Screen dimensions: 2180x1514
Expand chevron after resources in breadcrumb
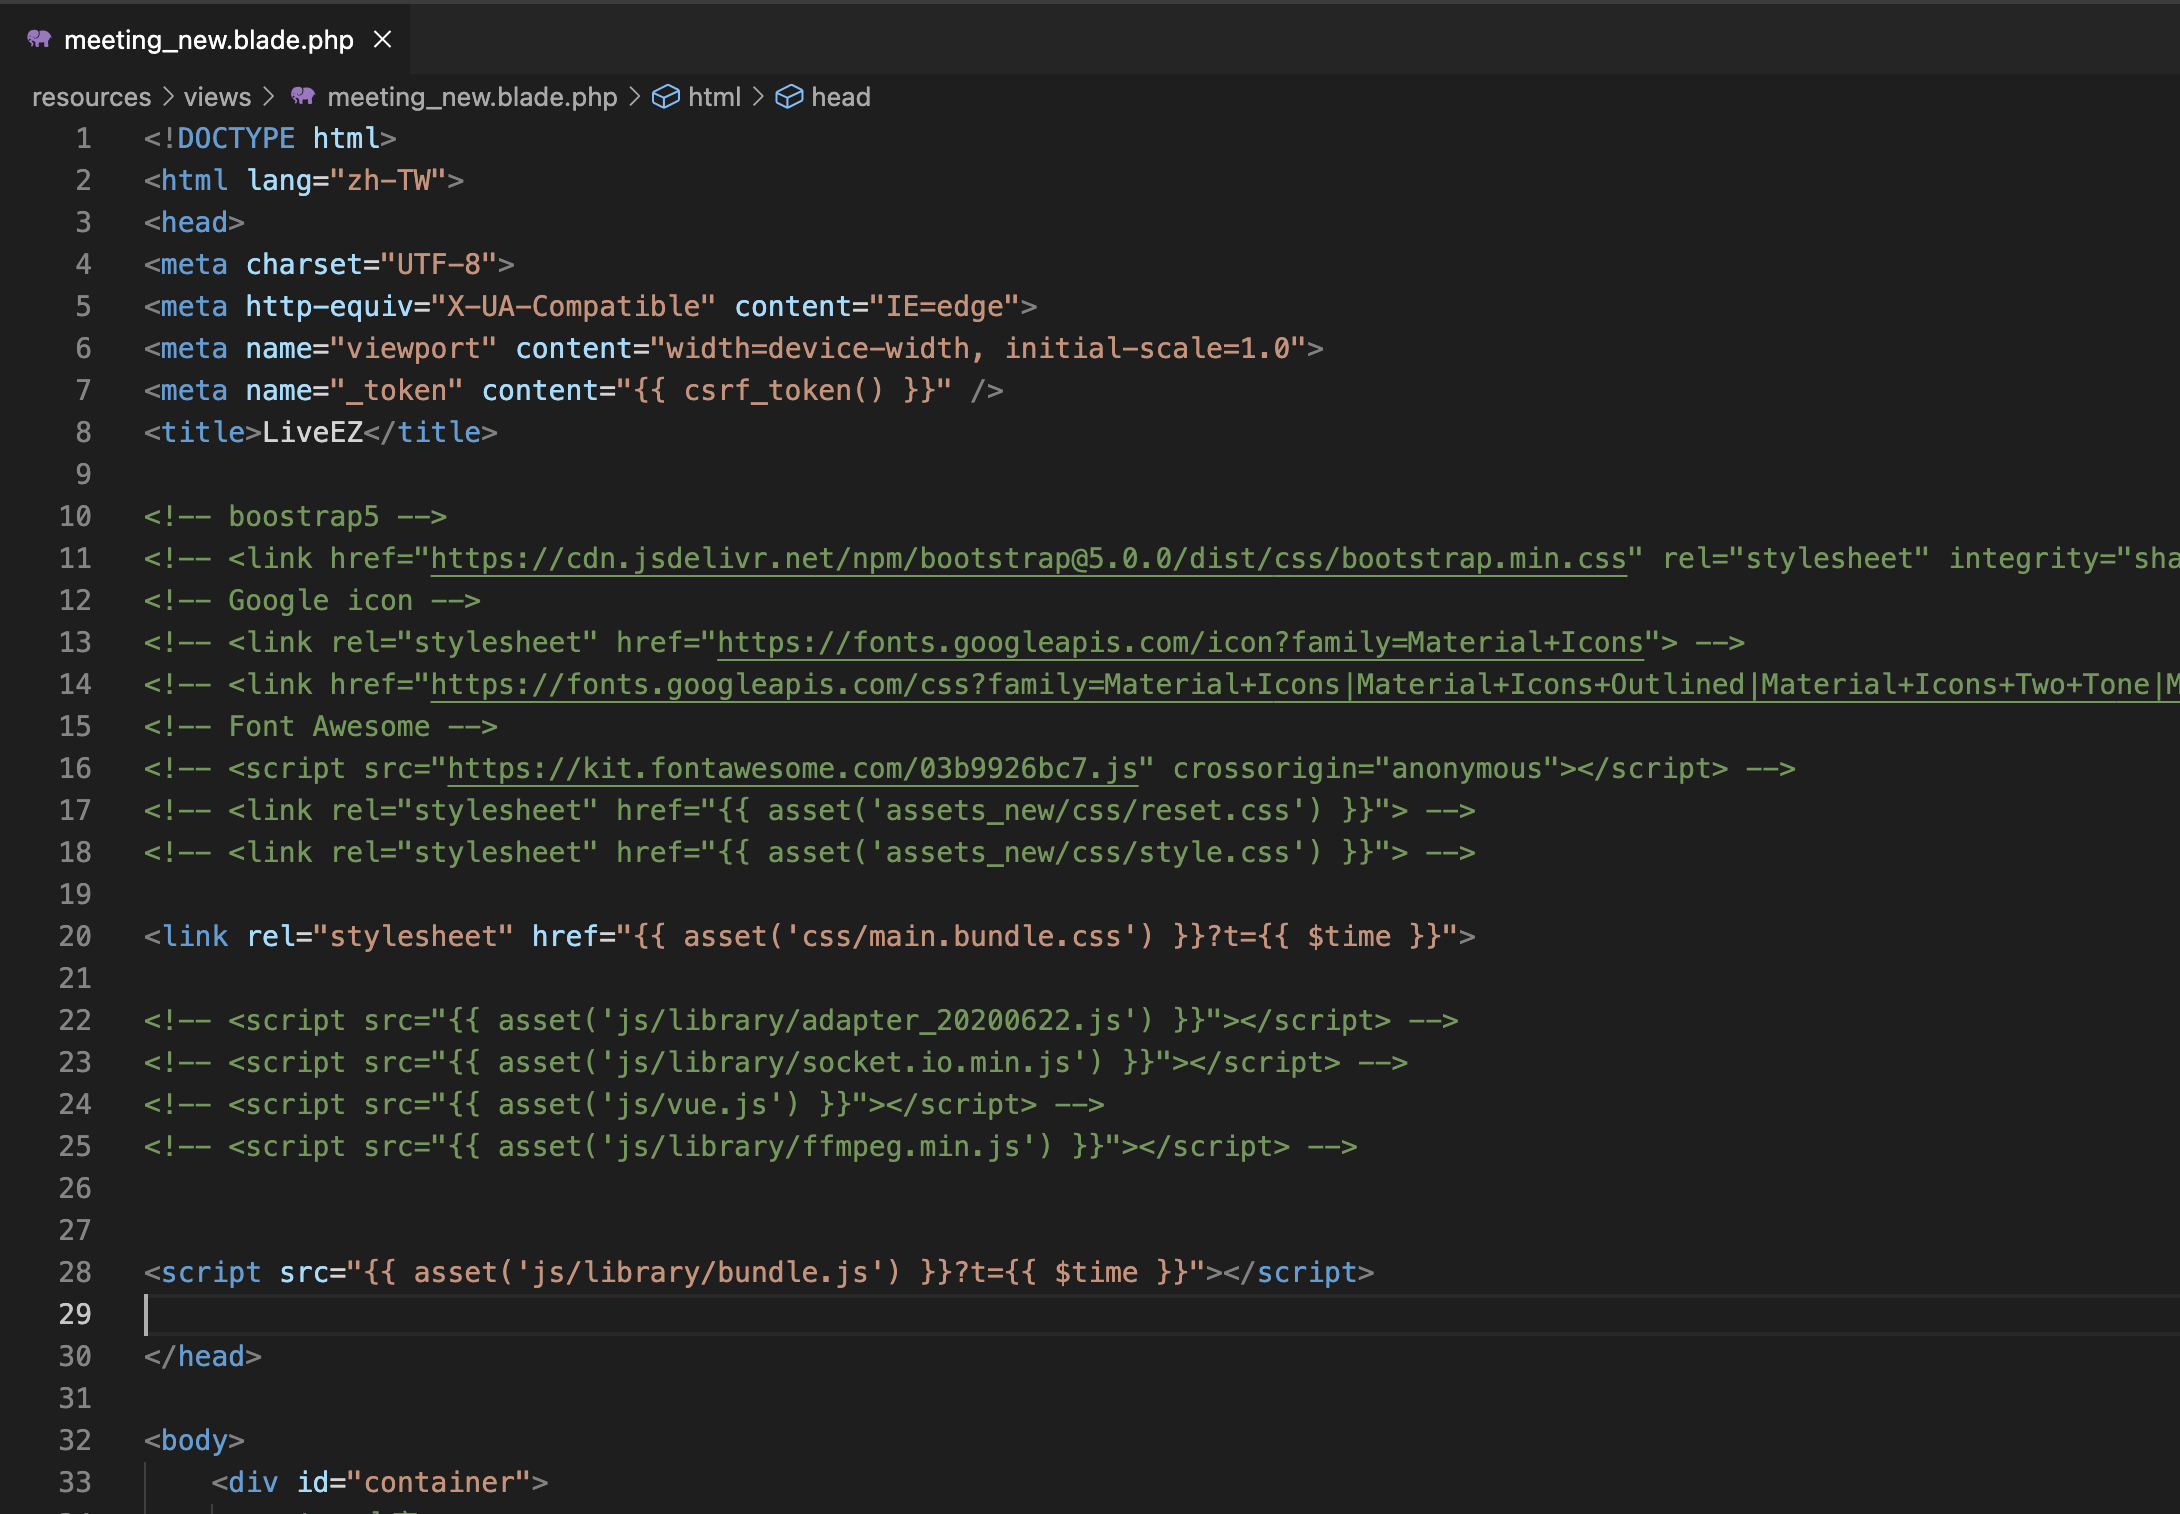167,97
